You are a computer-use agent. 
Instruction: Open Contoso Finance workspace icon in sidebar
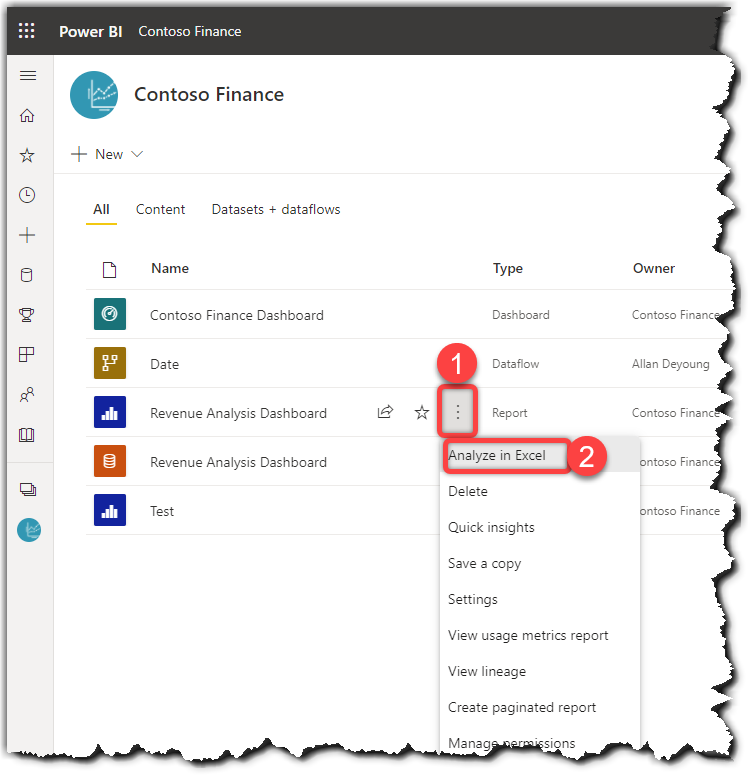[29, 530]
